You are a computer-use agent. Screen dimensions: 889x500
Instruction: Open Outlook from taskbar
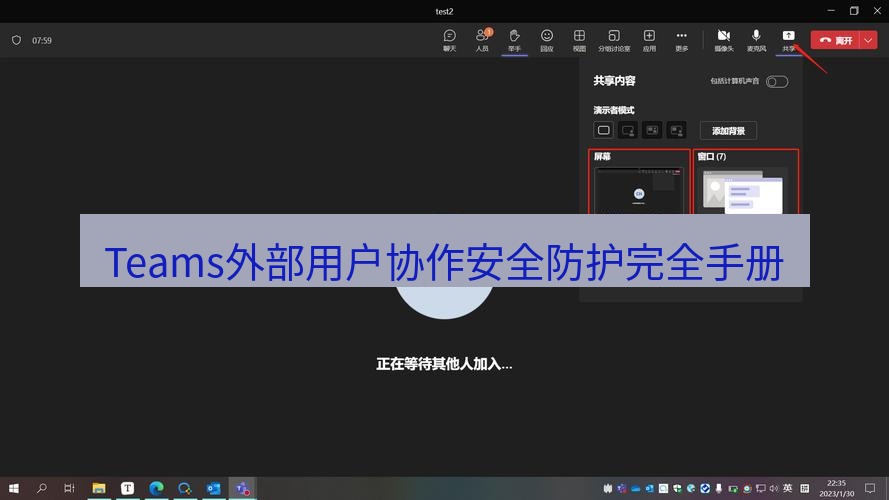214,488
